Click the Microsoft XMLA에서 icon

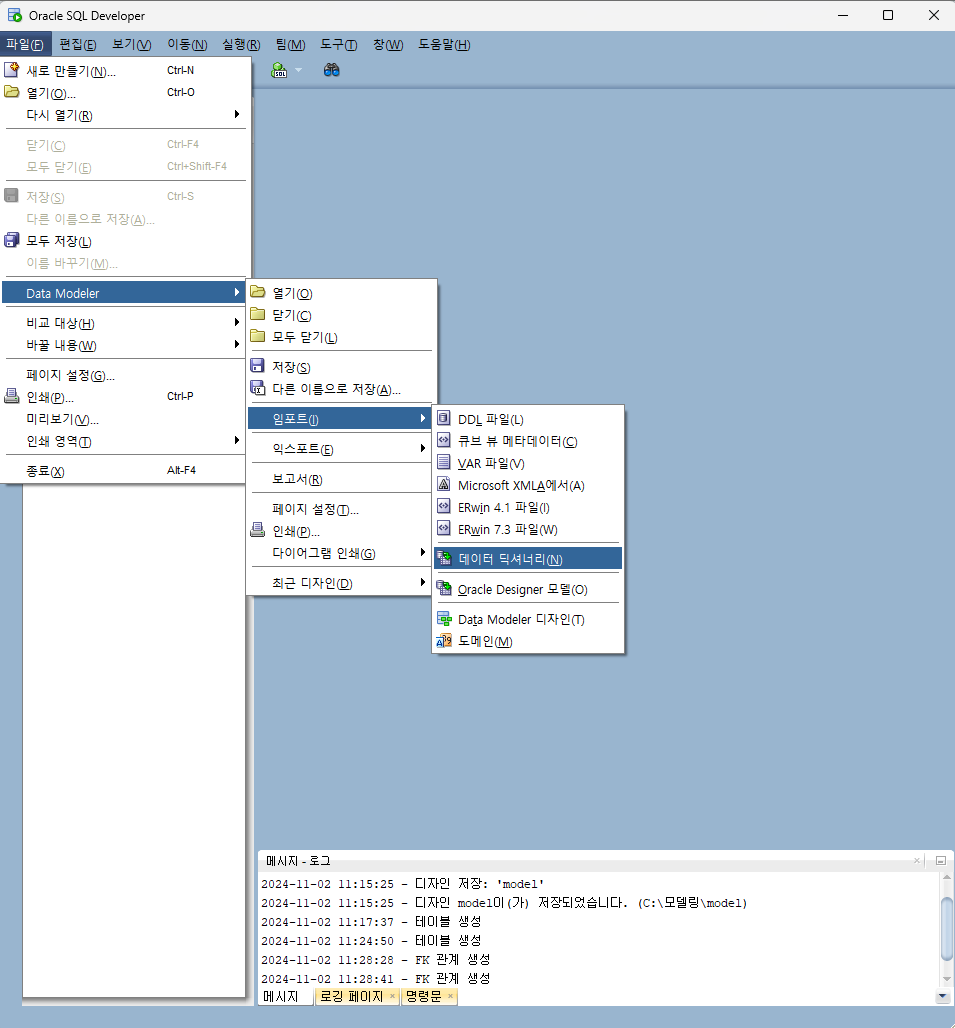click(444, 484)
